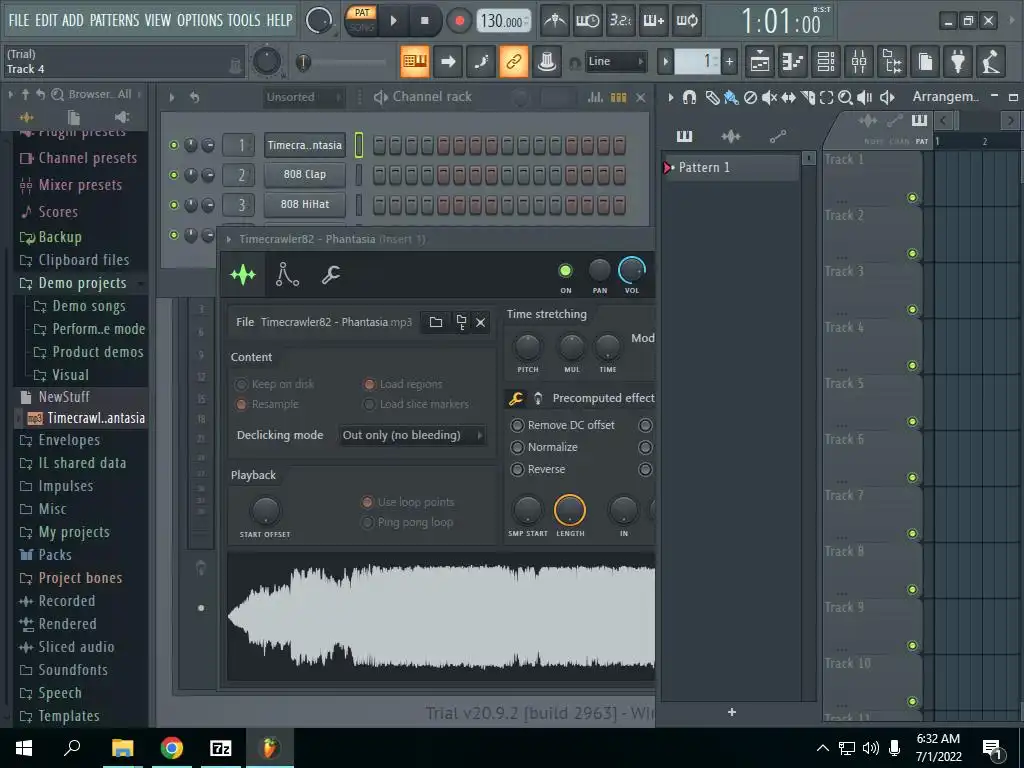Select the slip tool in the Playlist
Screen dimensions: 1024x768
tap(788, 98)
